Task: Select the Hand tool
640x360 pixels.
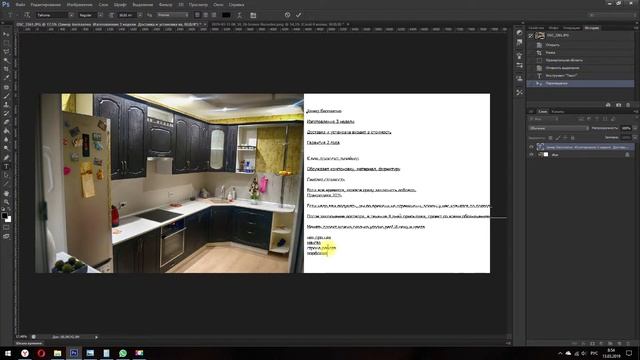Action: [x=6, y=193]
